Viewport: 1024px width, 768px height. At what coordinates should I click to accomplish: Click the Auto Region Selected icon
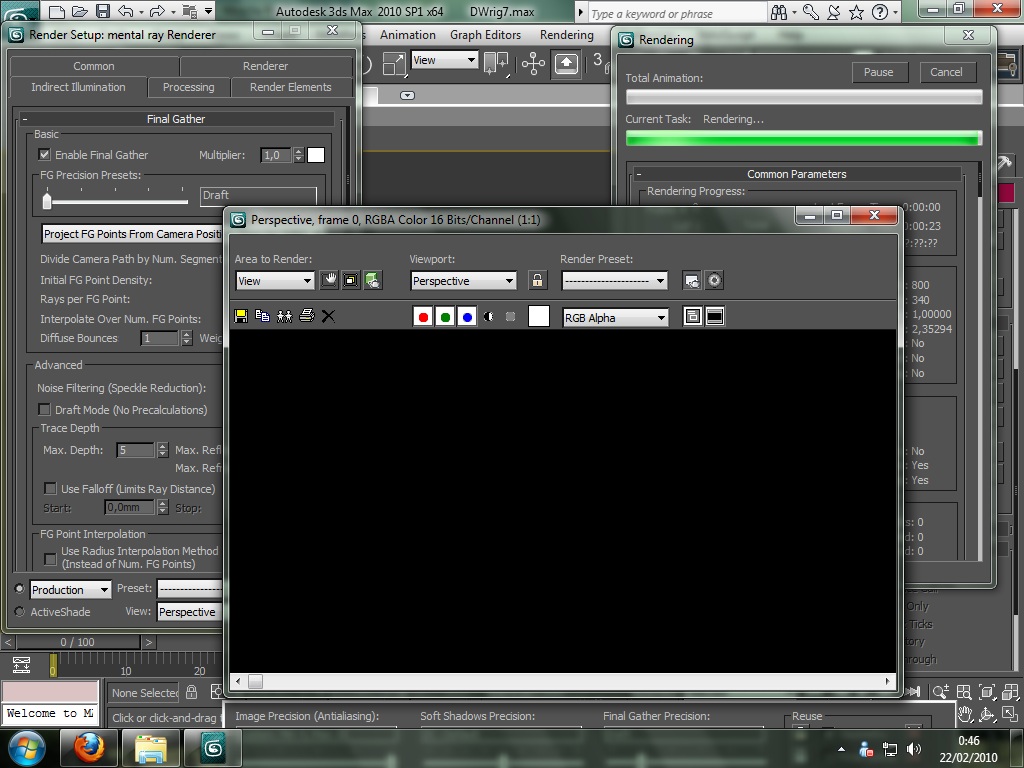pos(351,280)
